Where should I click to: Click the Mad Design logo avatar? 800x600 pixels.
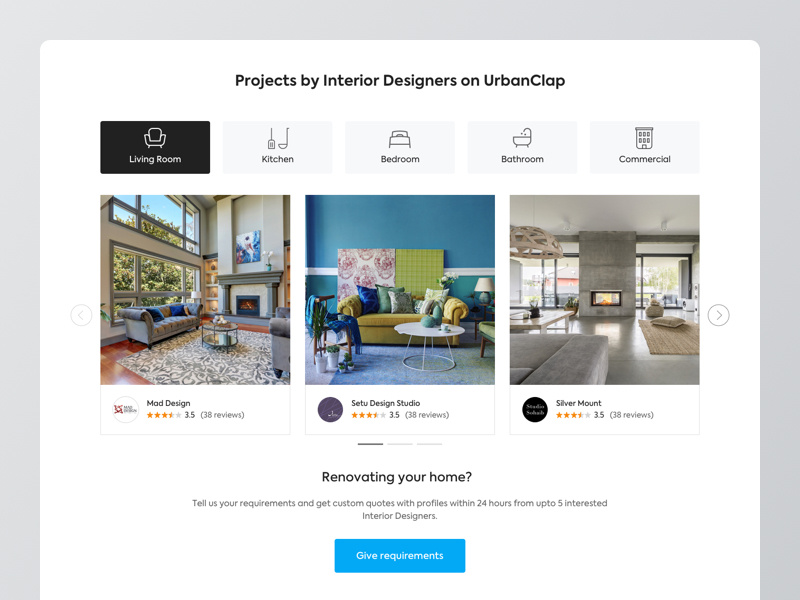point(126,409)
